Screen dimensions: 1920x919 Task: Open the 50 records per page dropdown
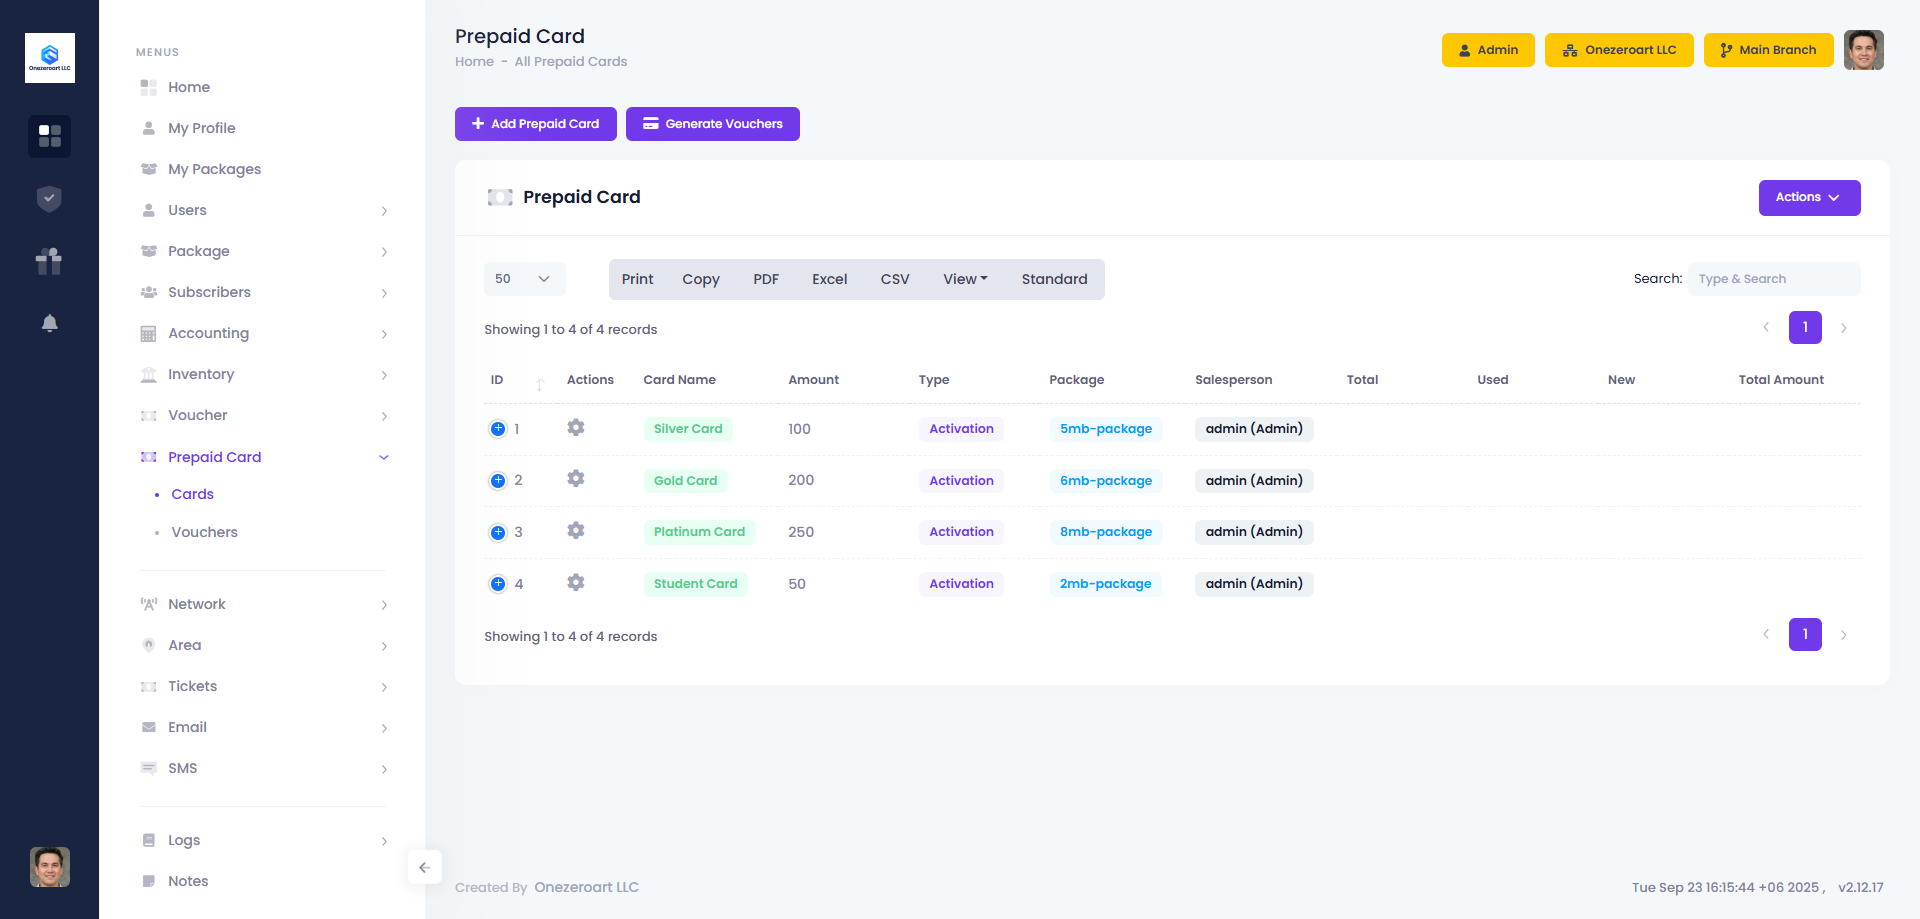(524, 279)
